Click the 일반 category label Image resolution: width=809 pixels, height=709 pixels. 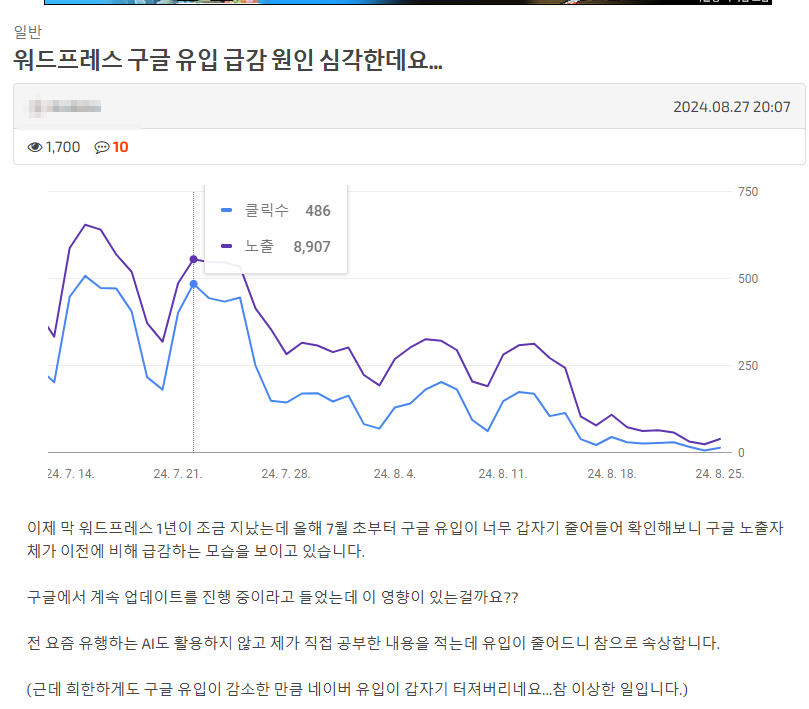tap(27, 32)
